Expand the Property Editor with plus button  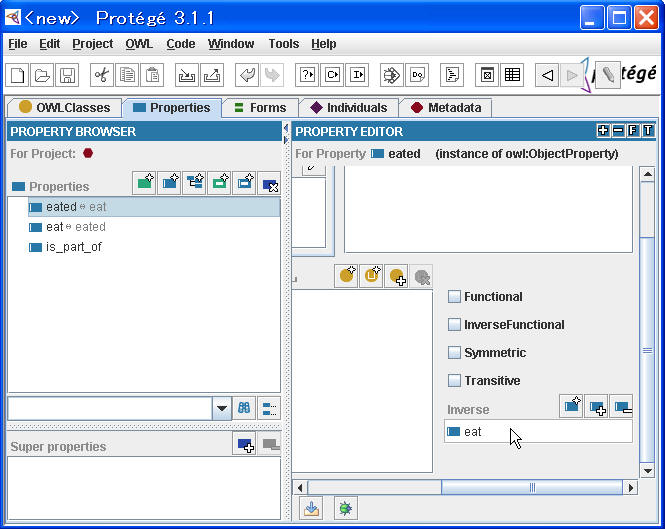[x=602, y=131]
